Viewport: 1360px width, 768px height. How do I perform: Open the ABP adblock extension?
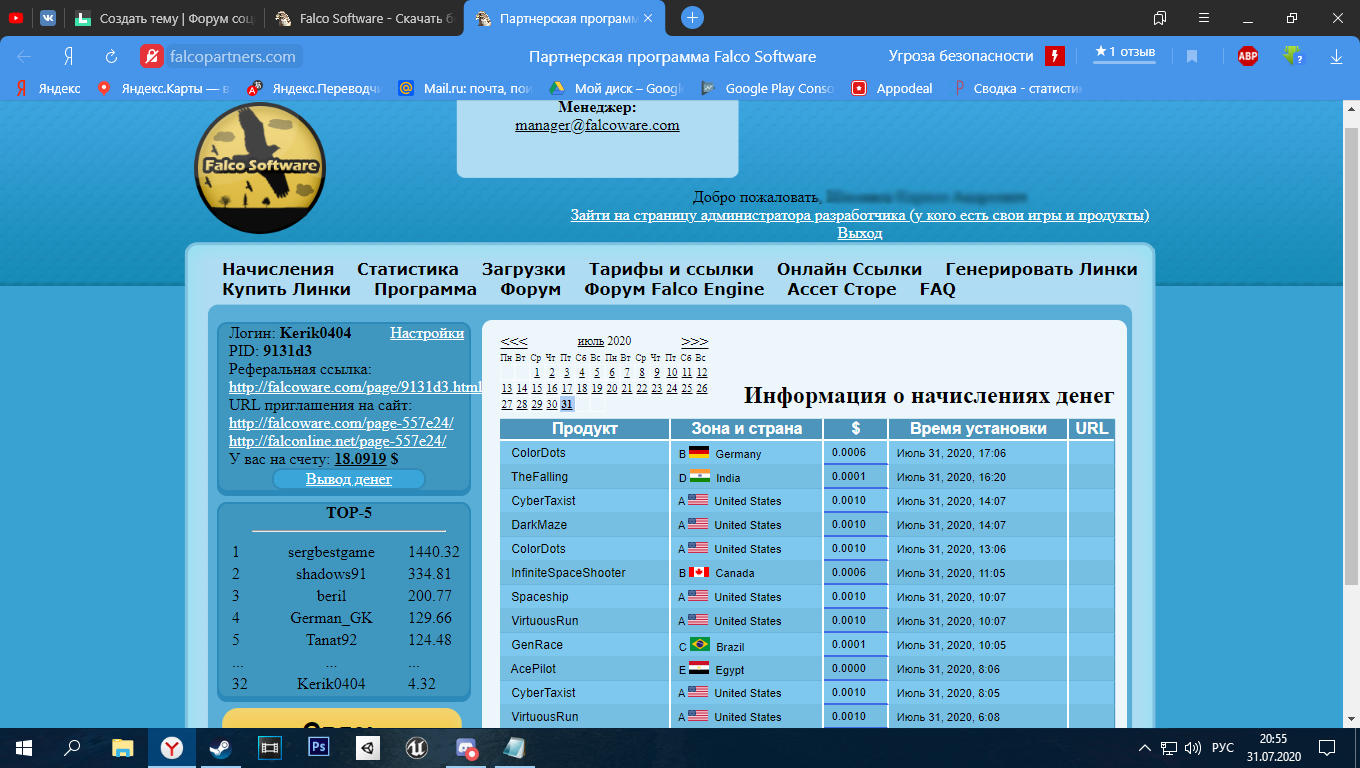tap(1248, 56)
